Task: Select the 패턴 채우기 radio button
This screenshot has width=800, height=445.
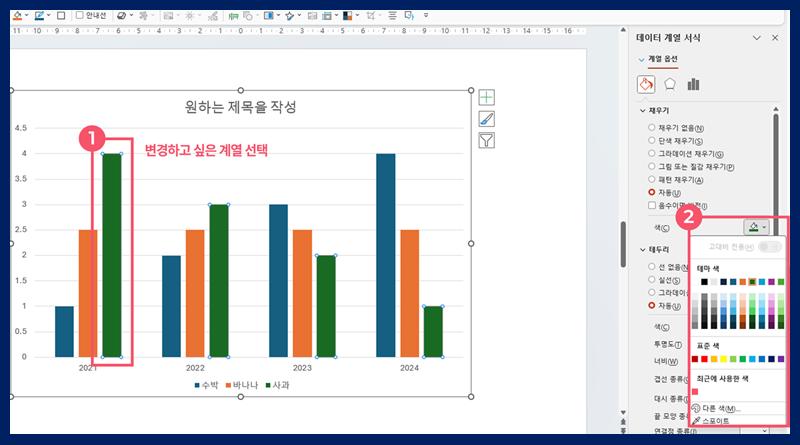Action: pos(652,179)
